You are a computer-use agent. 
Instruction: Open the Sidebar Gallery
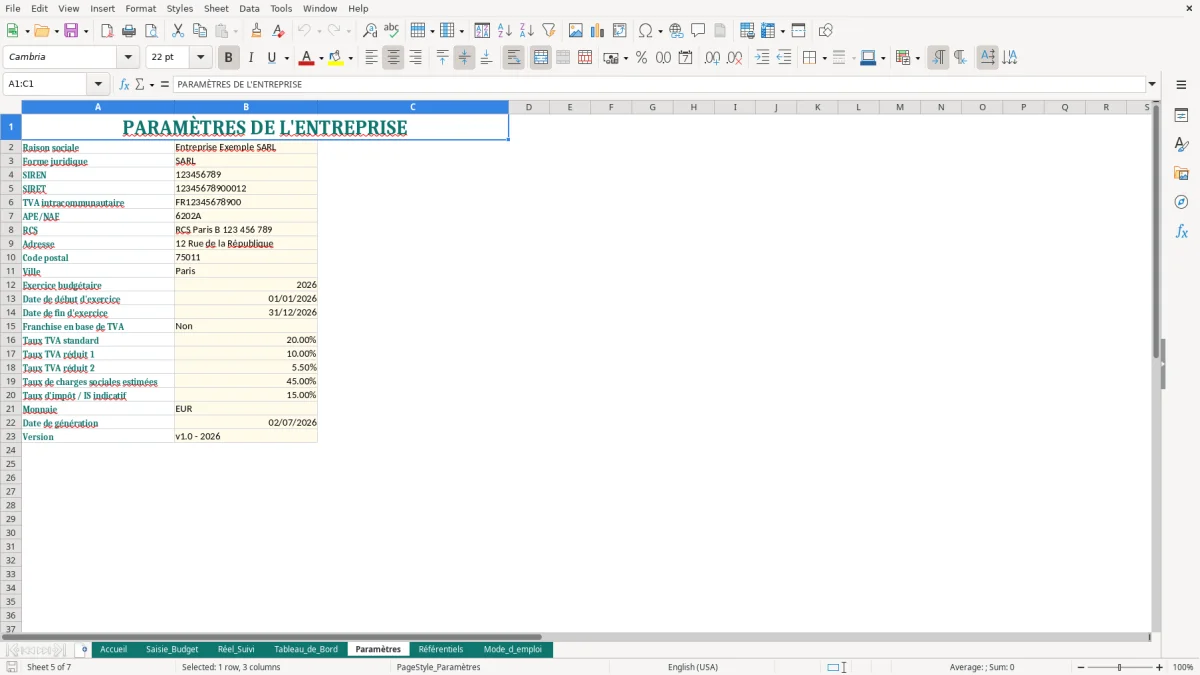point(1181,173)
